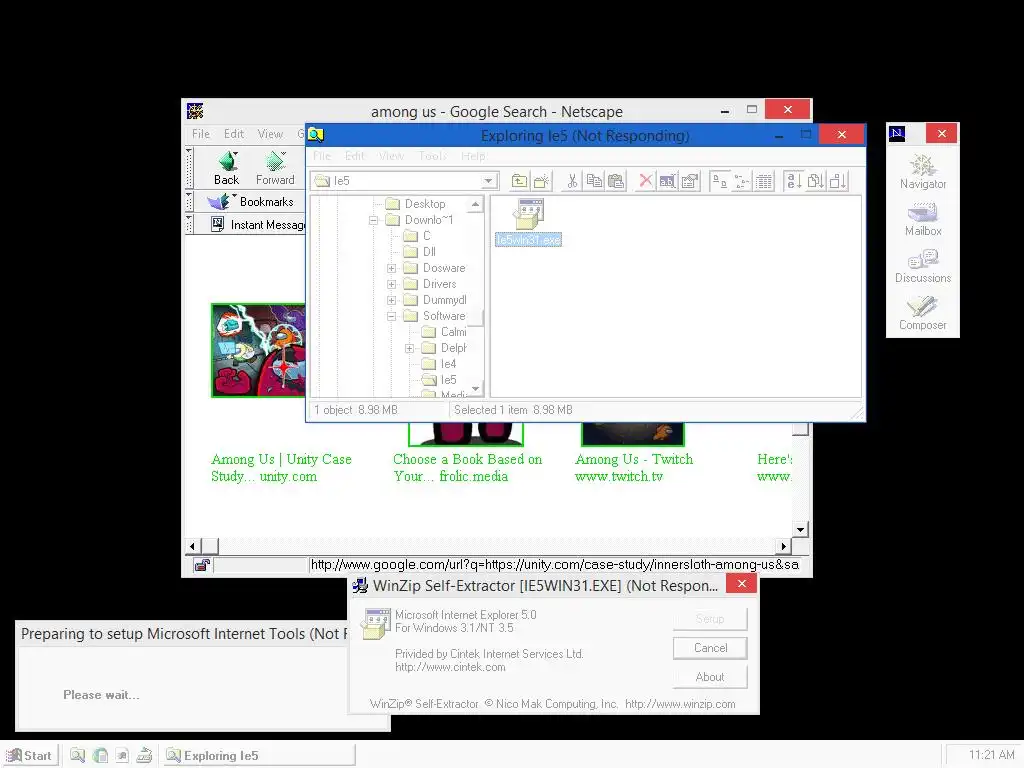Open Discussions in Netscape component bar
The width and height of the screenshot is (1024, 768).
[x=923, y=266]
